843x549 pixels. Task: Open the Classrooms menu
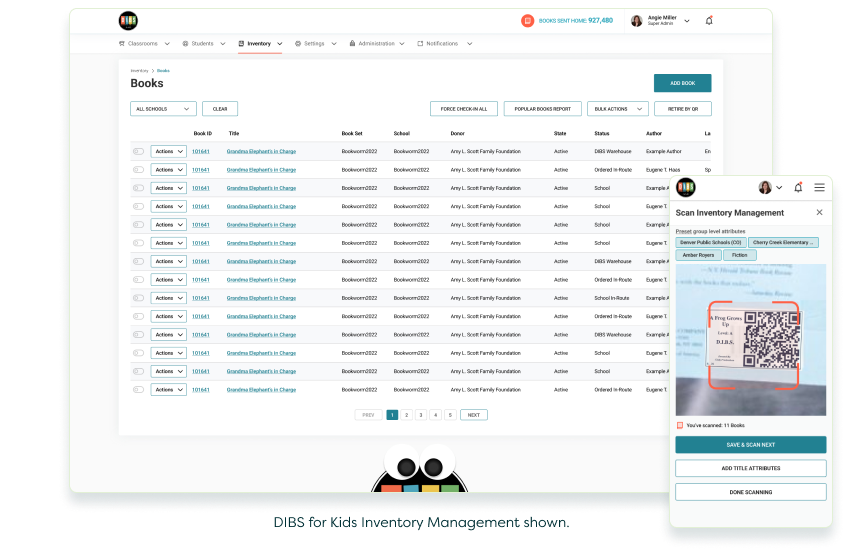(144, 44)
